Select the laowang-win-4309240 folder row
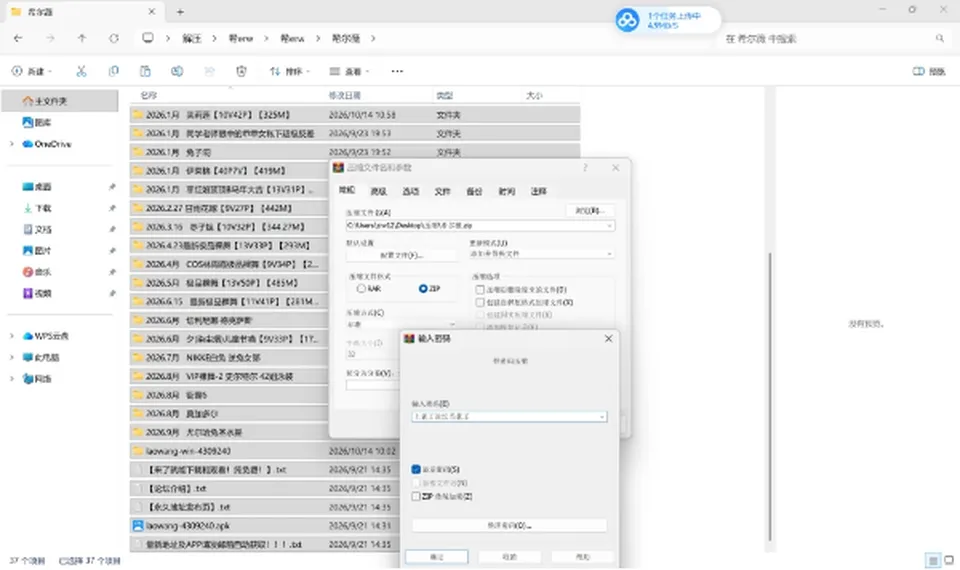 pos(264,451)
